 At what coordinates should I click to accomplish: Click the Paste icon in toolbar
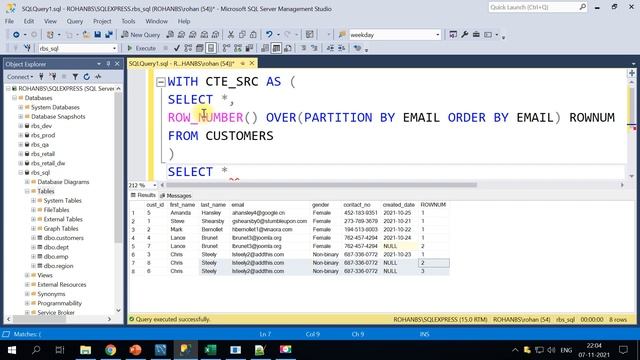253,35
